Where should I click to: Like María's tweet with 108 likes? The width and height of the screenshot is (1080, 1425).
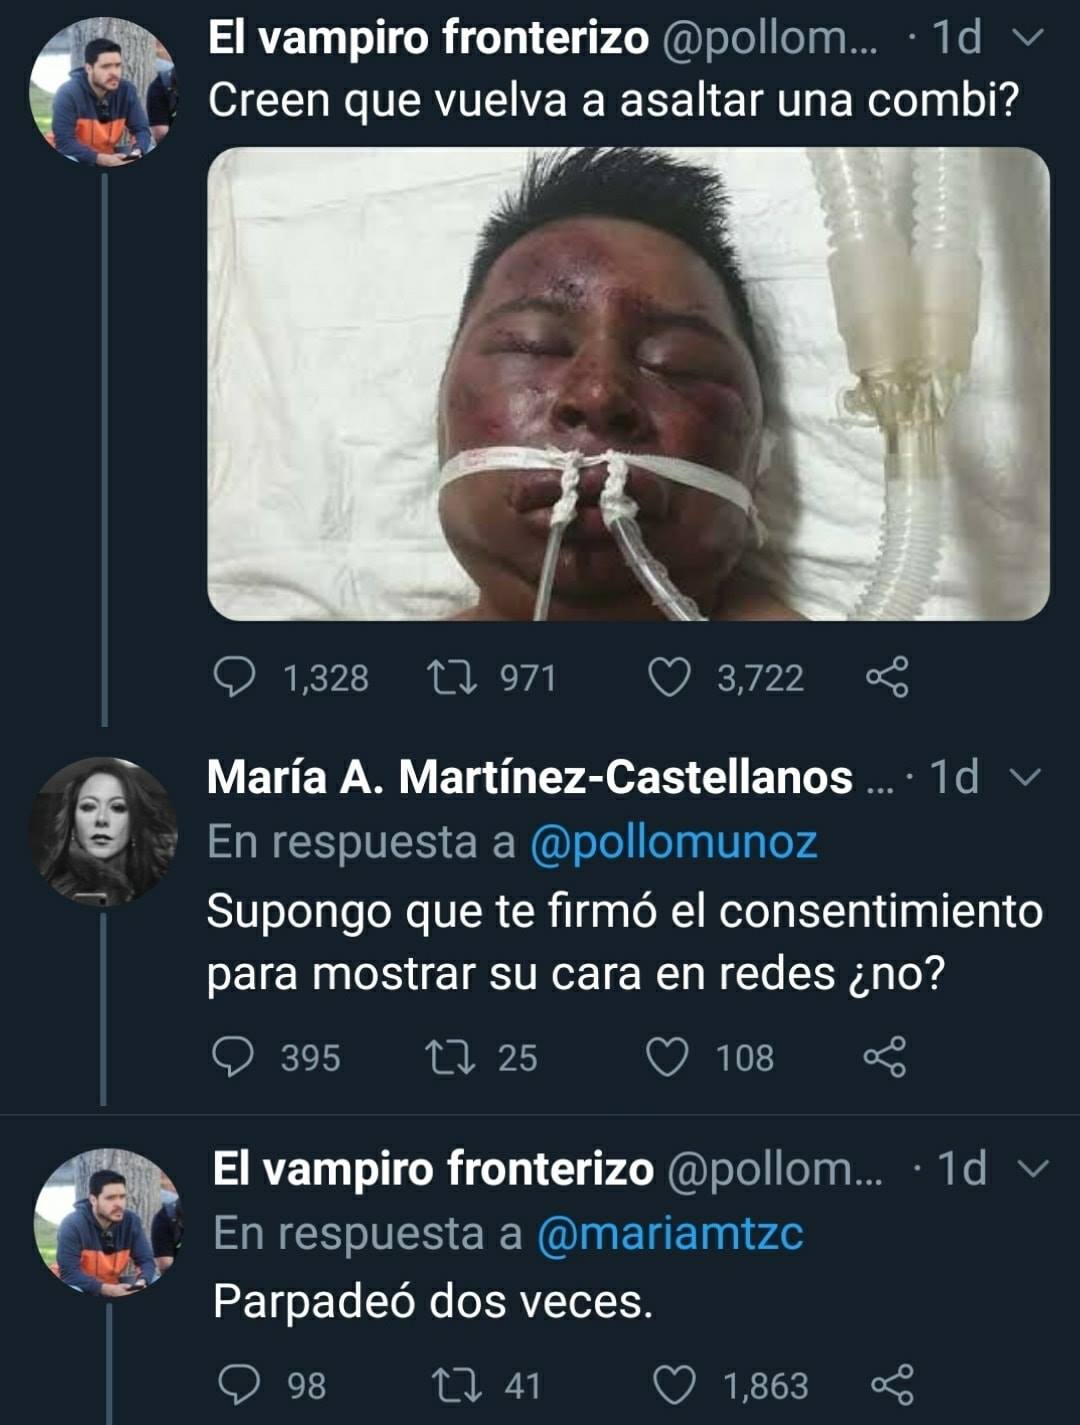[667, 1057]
